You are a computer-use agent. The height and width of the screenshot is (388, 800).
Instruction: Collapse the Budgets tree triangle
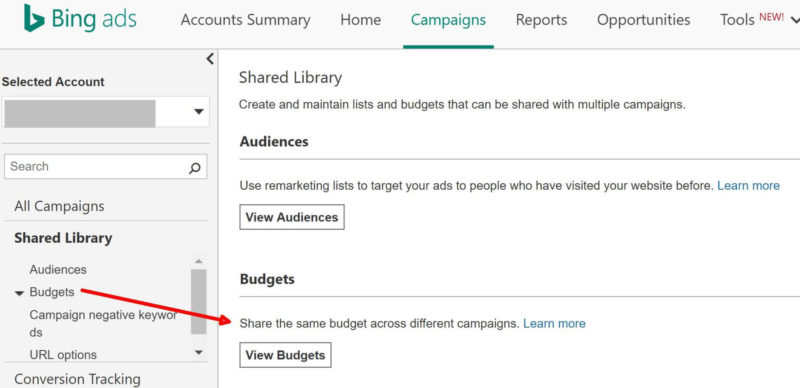[19, 293]
